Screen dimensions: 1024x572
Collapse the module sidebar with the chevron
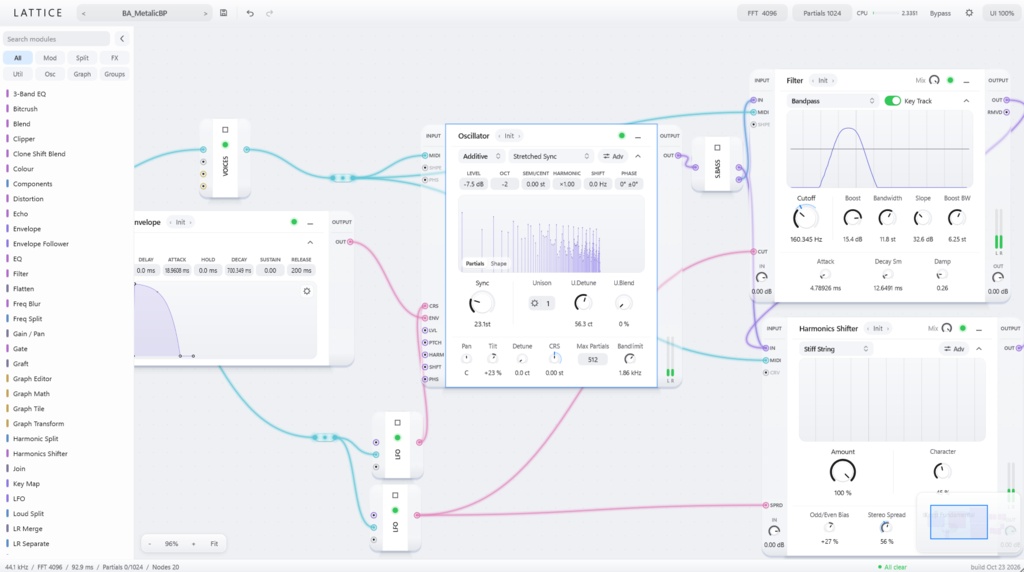click(x=121, y=39)
